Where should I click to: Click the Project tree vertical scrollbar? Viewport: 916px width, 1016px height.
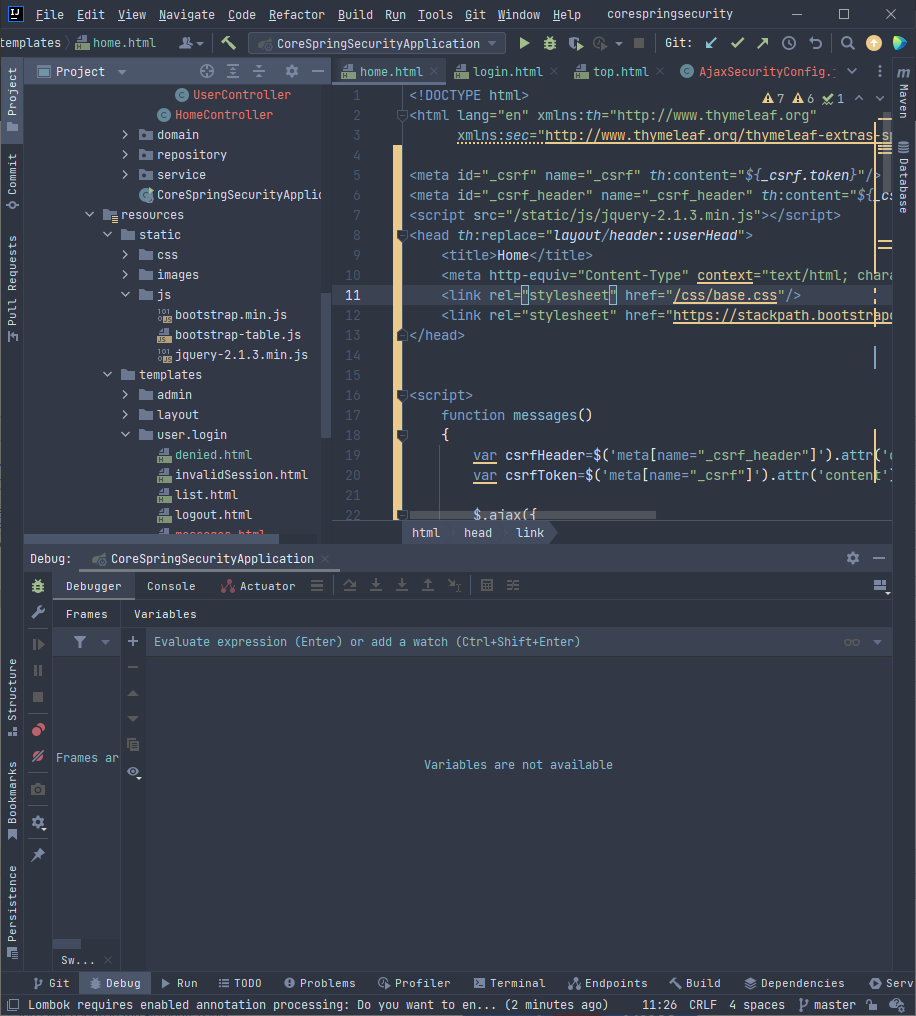(x=326, y=365)
